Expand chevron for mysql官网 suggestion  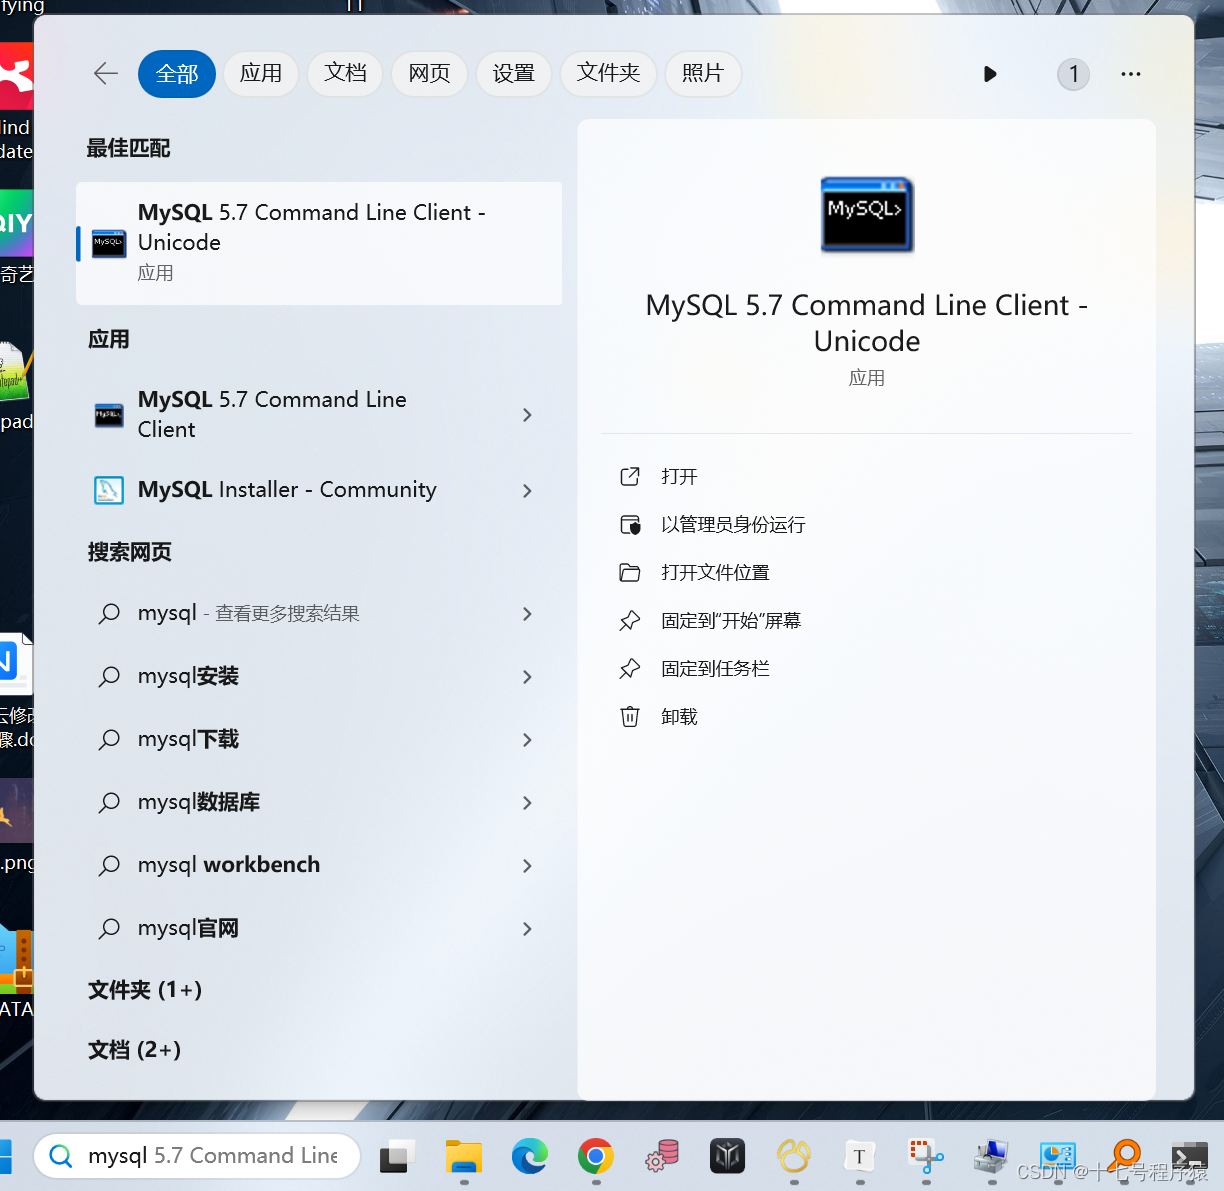527,929
